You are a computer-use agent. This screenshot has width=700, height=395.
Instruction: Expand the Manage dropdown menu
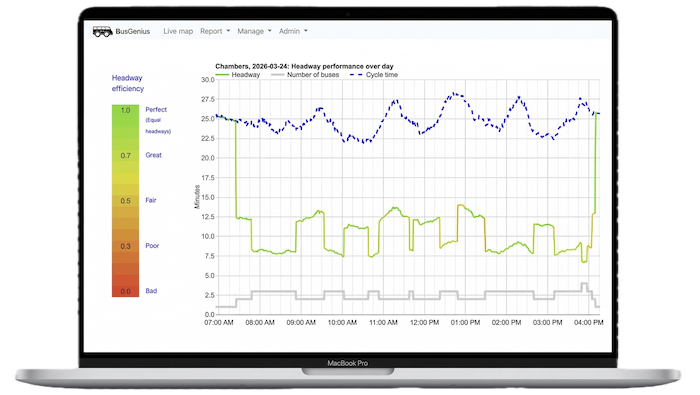[x=254, y=31]
